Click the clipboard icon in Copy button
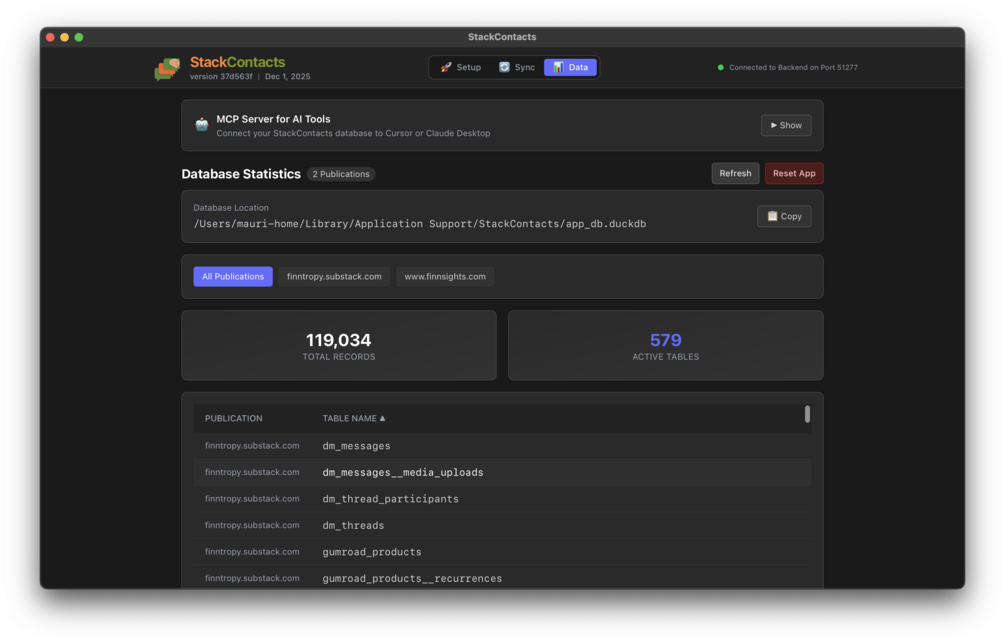 [772, 217]
